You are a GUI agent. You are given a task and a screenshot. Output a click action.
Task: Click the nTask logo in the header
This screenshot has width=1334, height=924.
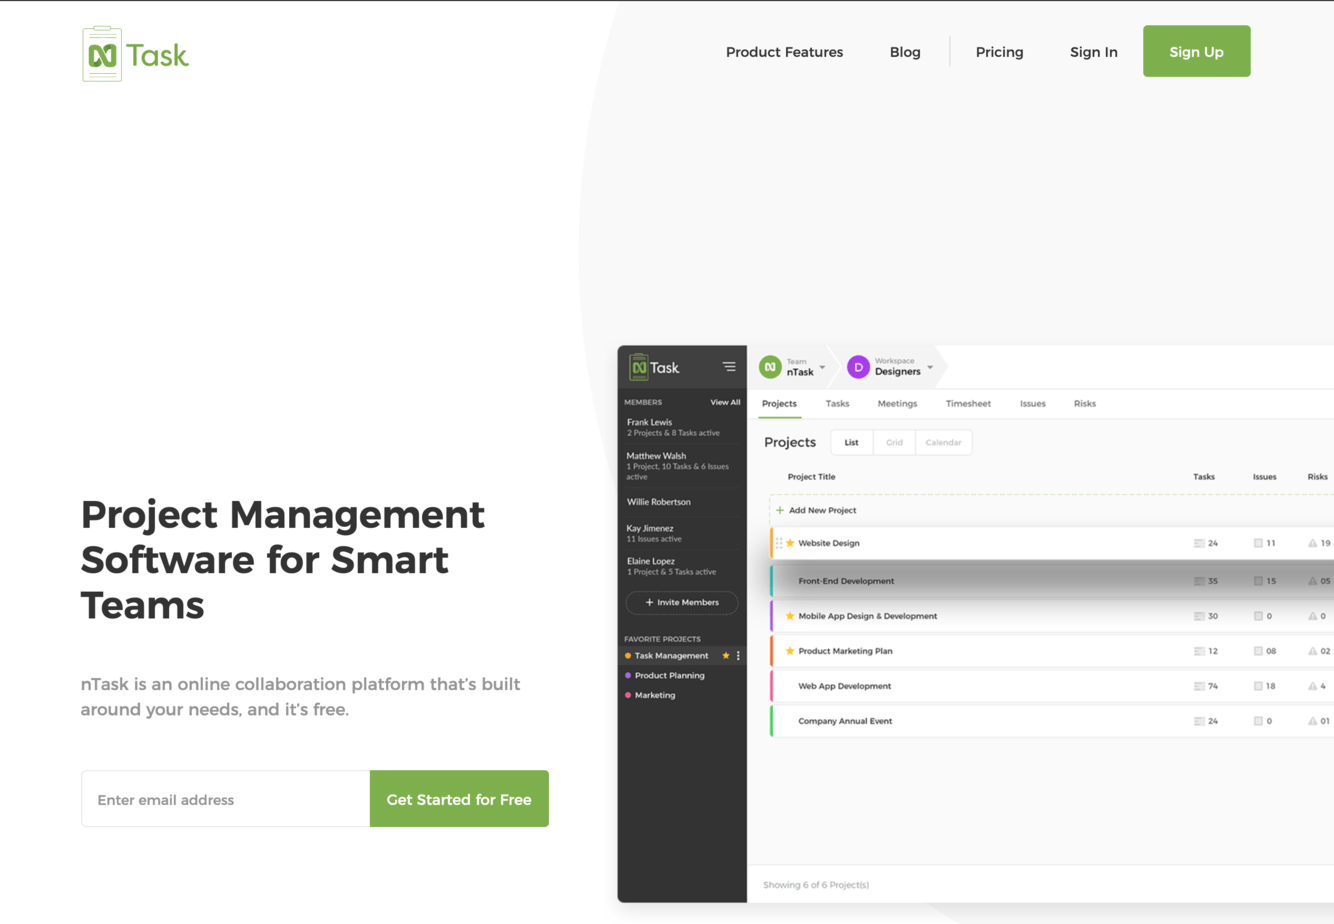(135, 54)
